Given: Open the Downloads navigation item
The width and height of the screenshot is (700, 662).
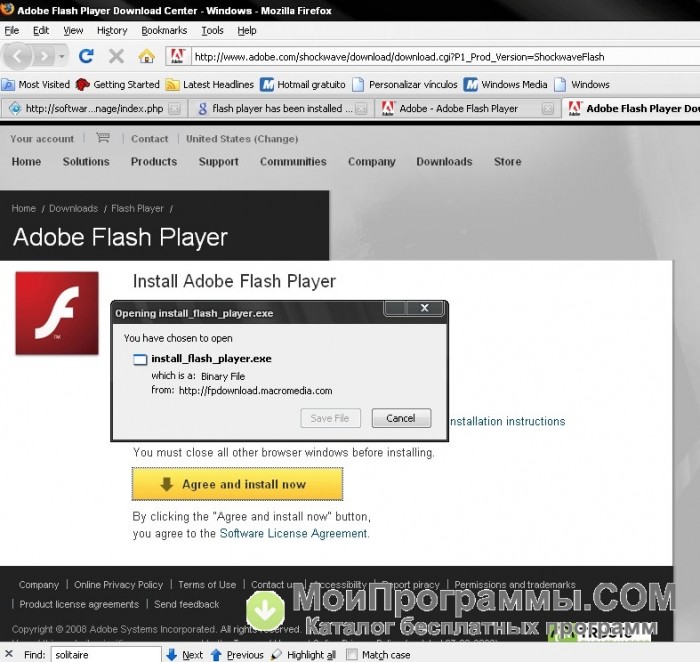Looking at the screenshot, I should click(x=444, y=162).
